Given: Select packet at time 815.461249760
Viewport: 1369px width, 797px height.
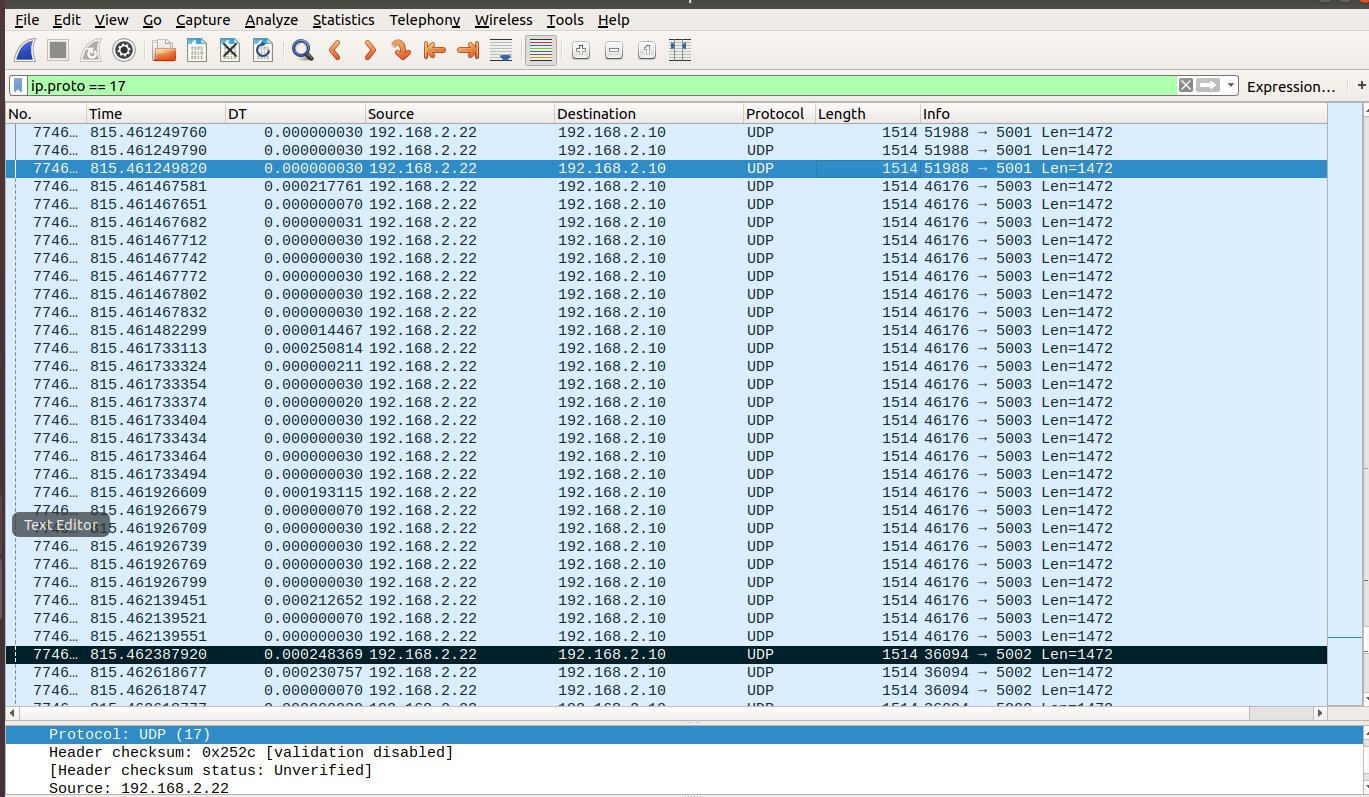Looking at the screenshot, I should click(x=666, y=132).
